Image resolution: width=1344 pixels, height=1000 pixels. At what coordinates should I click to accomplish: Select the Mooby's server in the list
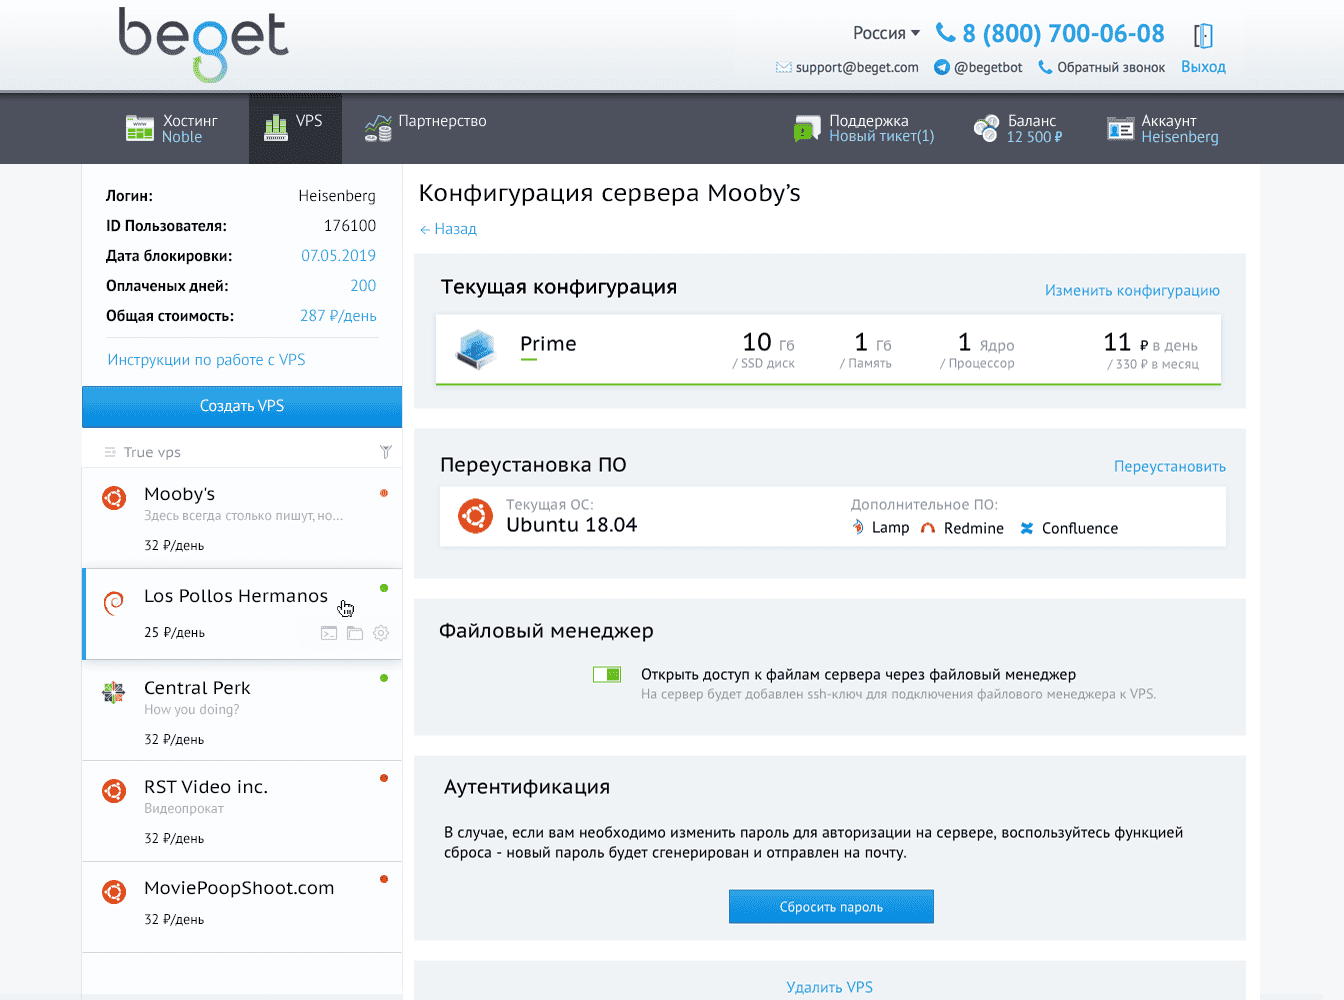tap(242, 517)
